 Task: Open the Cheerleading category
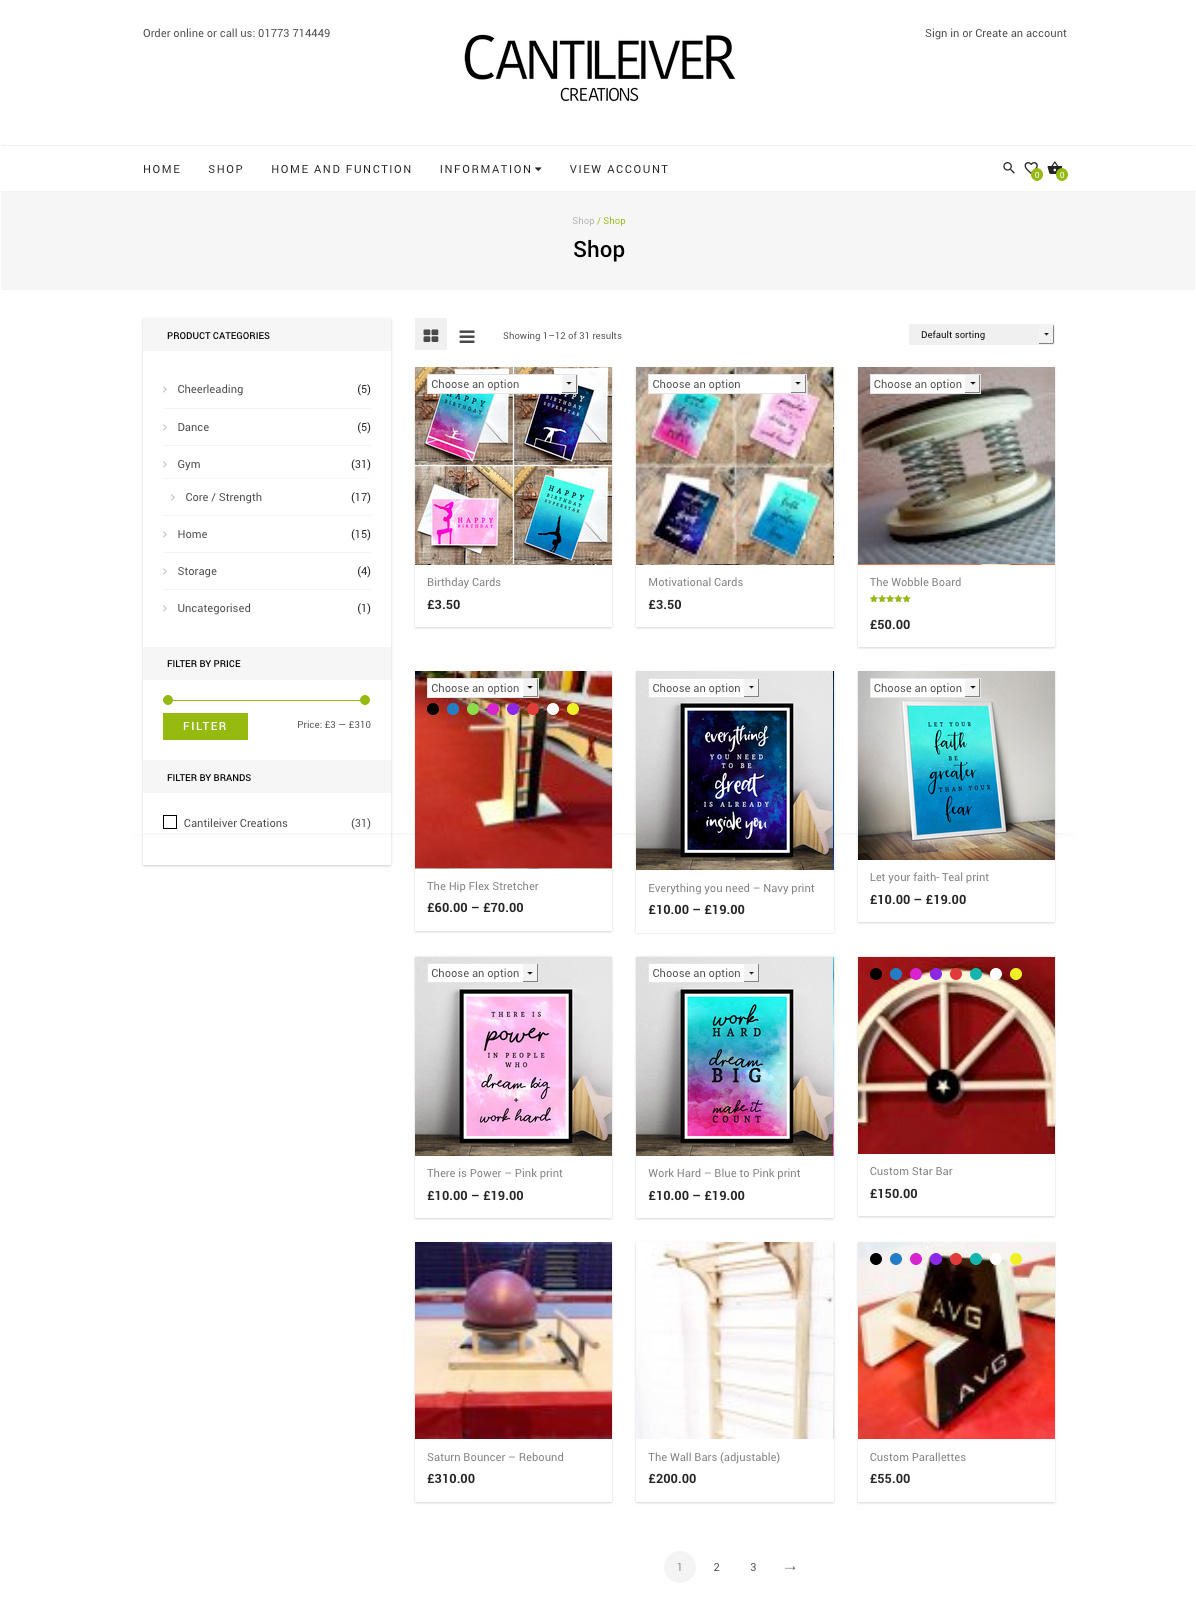pyautogui.click(x=210, y=389)
